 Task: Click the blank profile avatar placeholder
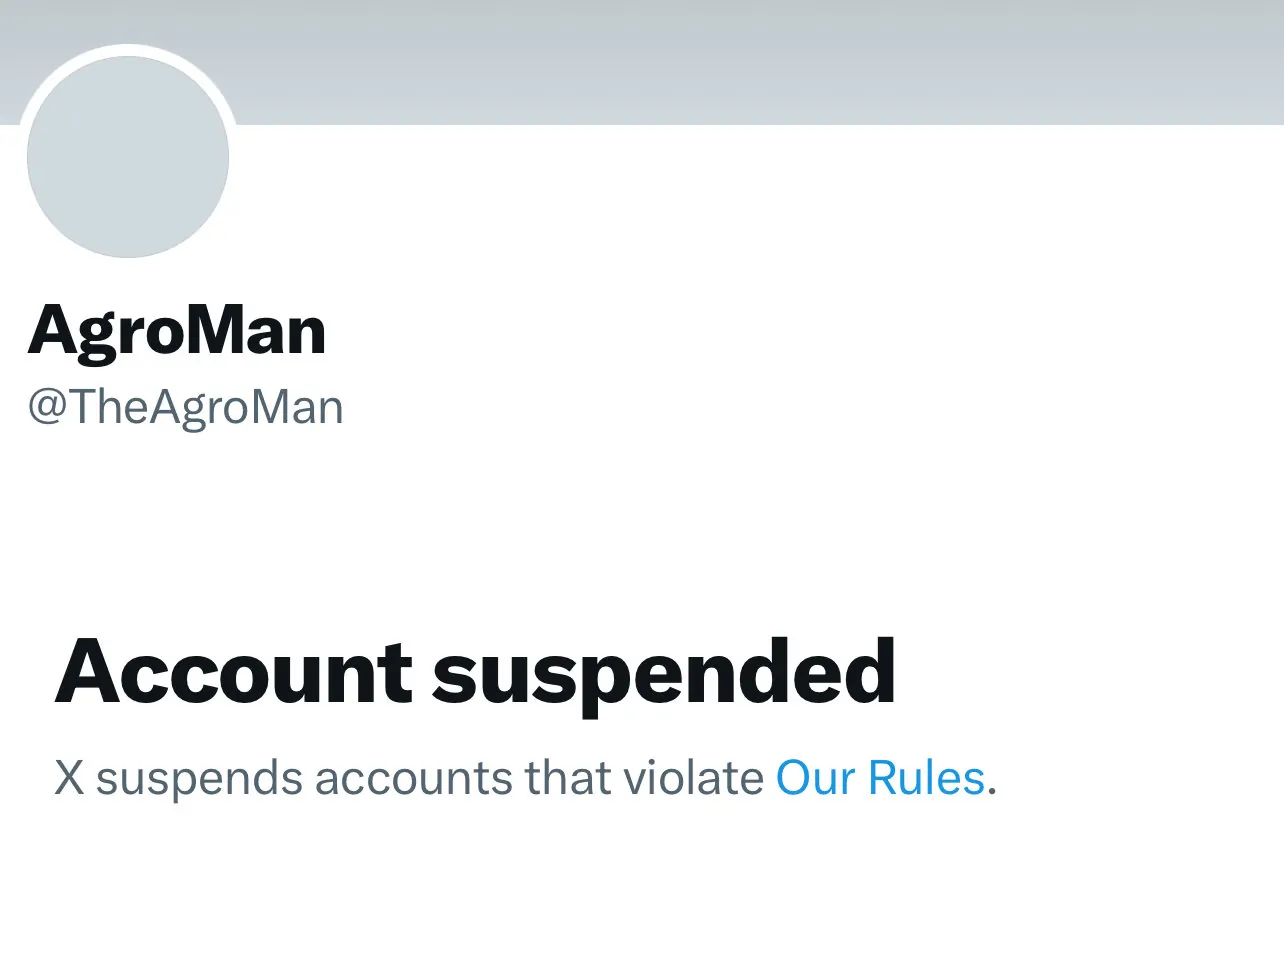(128, 157)
